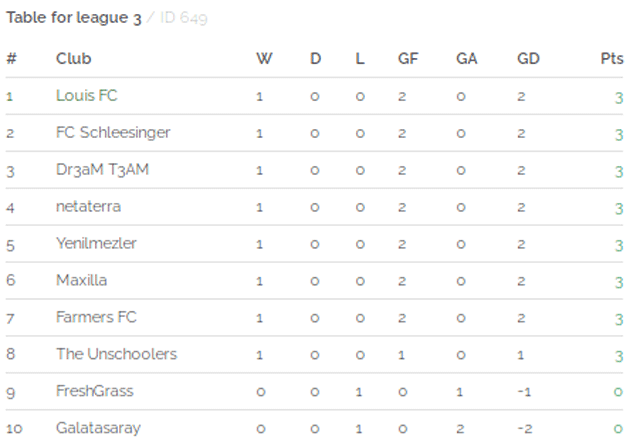The image size is (640, 446).
Task: Select the Table for league 3 heading
Action: (74, 18)
